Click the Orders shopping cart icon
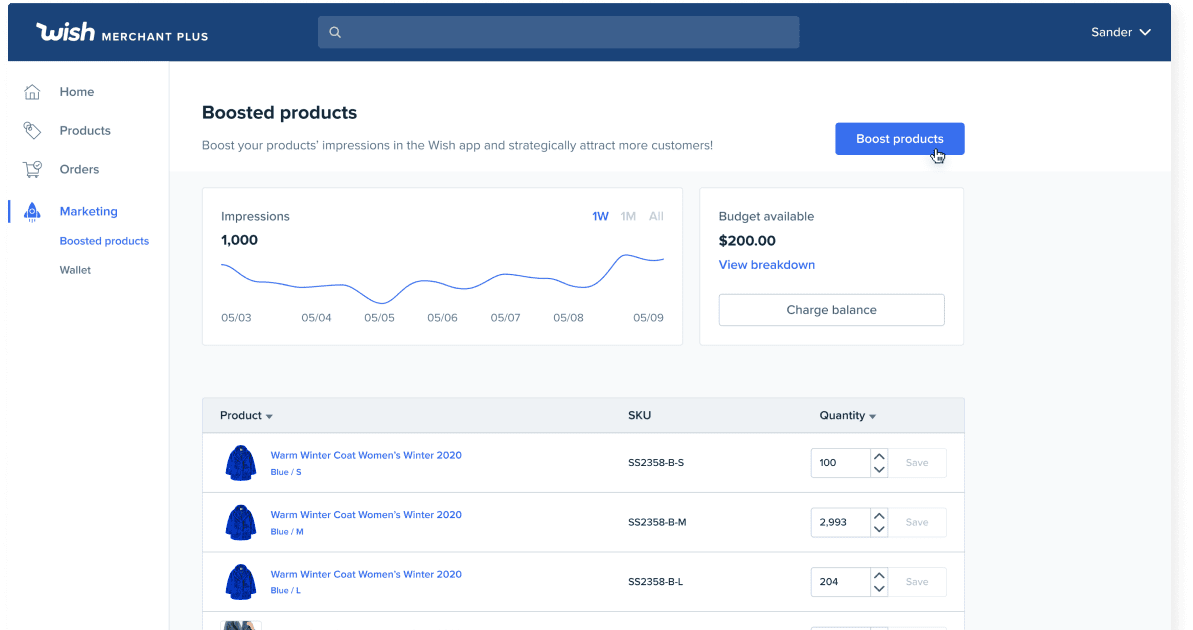 [x=32, y=170]
